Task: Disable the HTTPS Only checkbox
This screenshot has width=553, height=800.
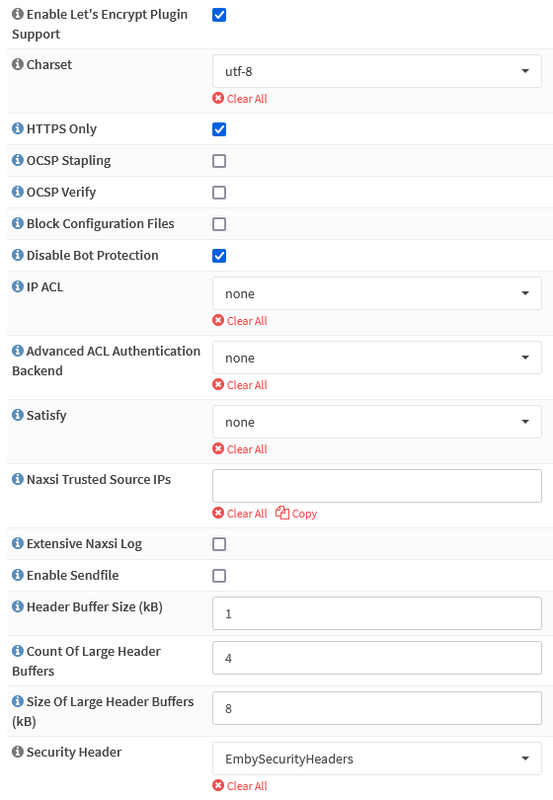Action: (219, 130)
